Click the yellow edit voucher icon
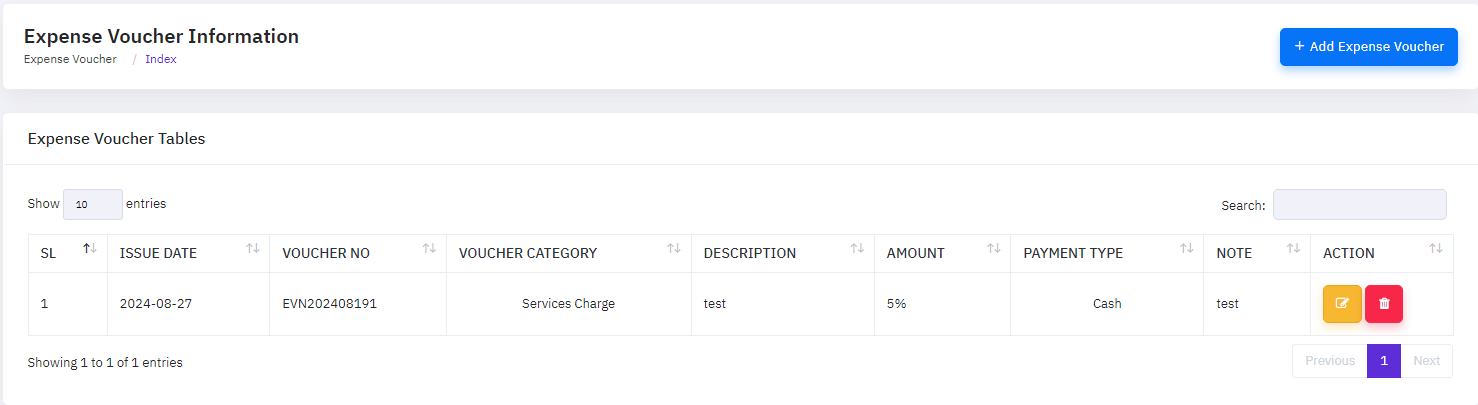Viewport: 1478px width, 405px height. pos(1342,304)
